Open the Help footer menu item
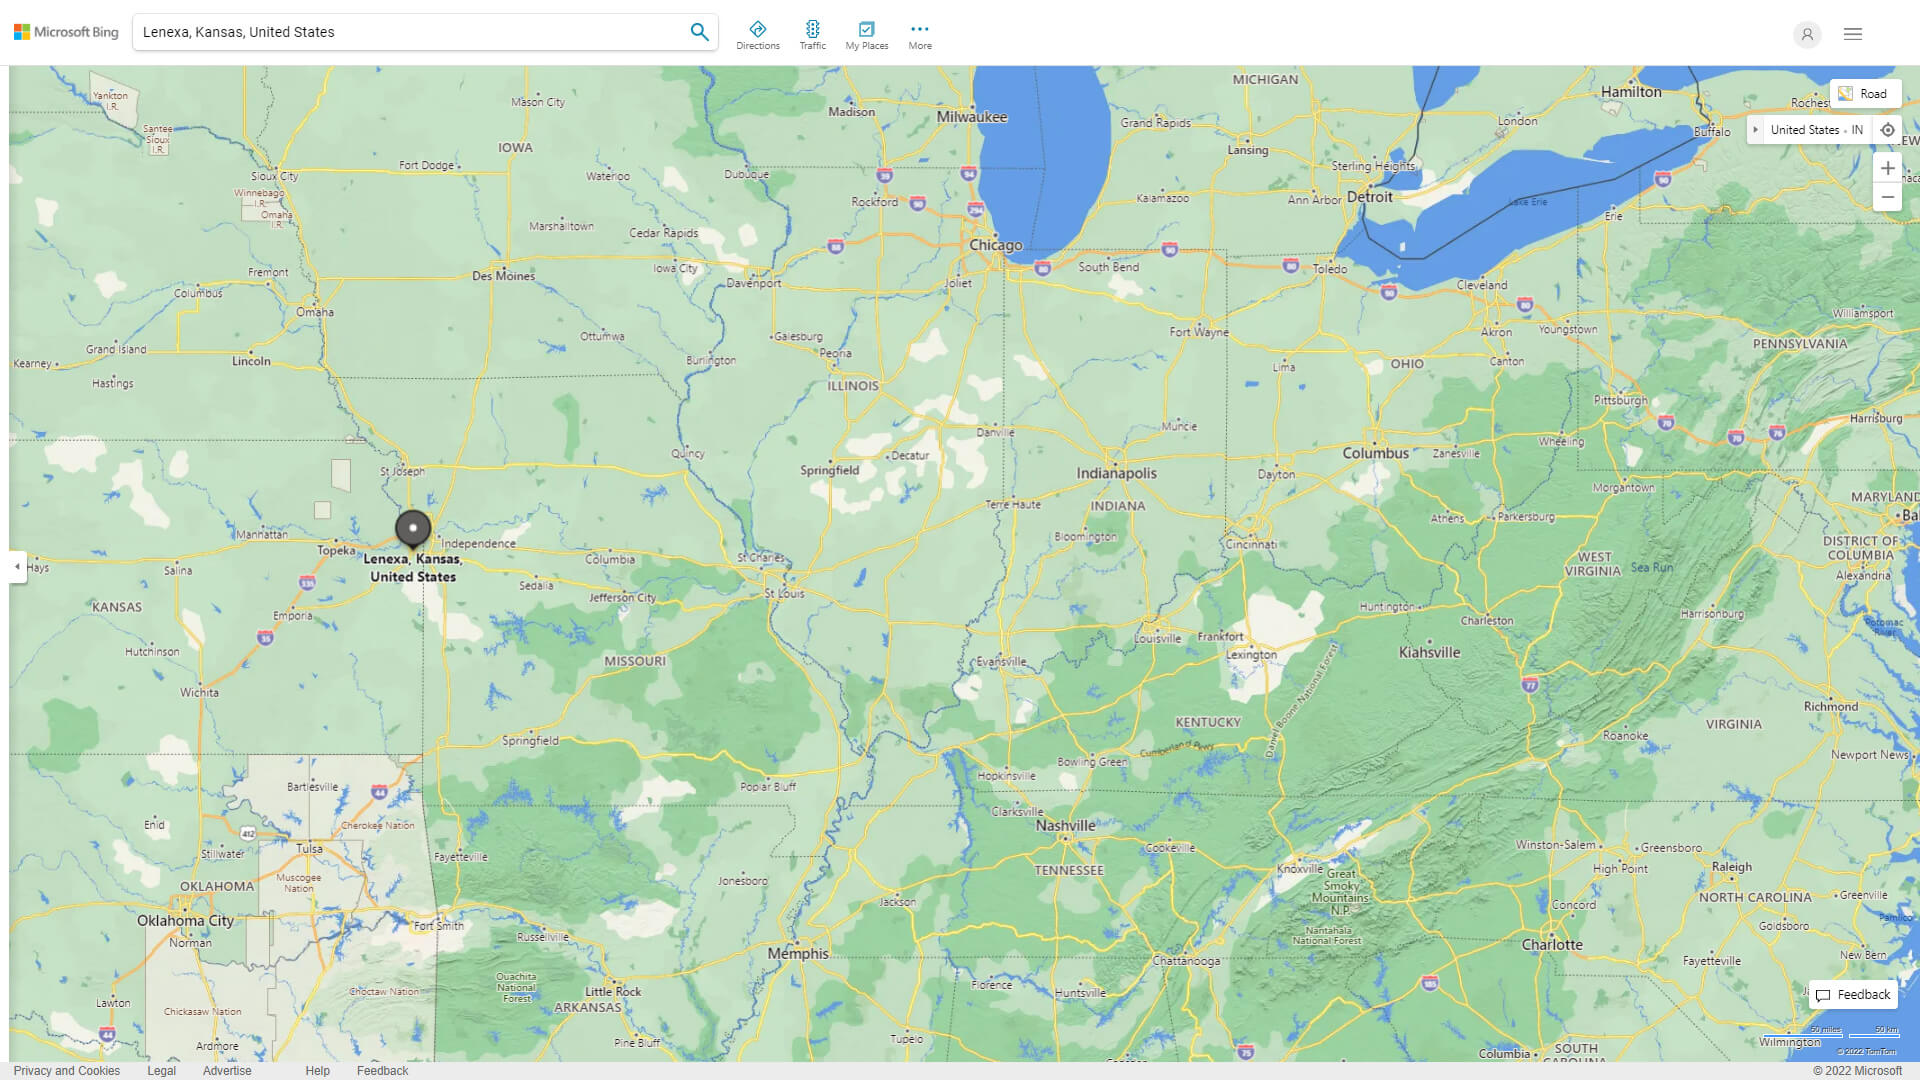Image resolution: width=1920 pixels, height=1080 pixels. click(x=317, y=1070)
